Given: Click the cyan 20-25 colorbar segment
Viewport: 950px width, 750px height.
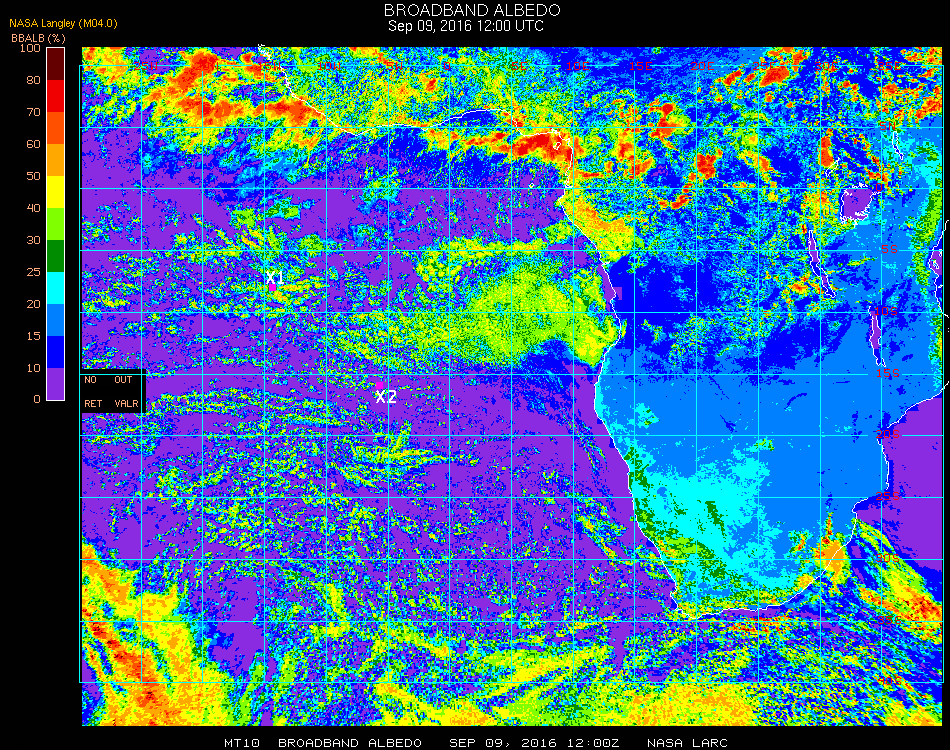Looking at the screenshot, I should 55,288.
